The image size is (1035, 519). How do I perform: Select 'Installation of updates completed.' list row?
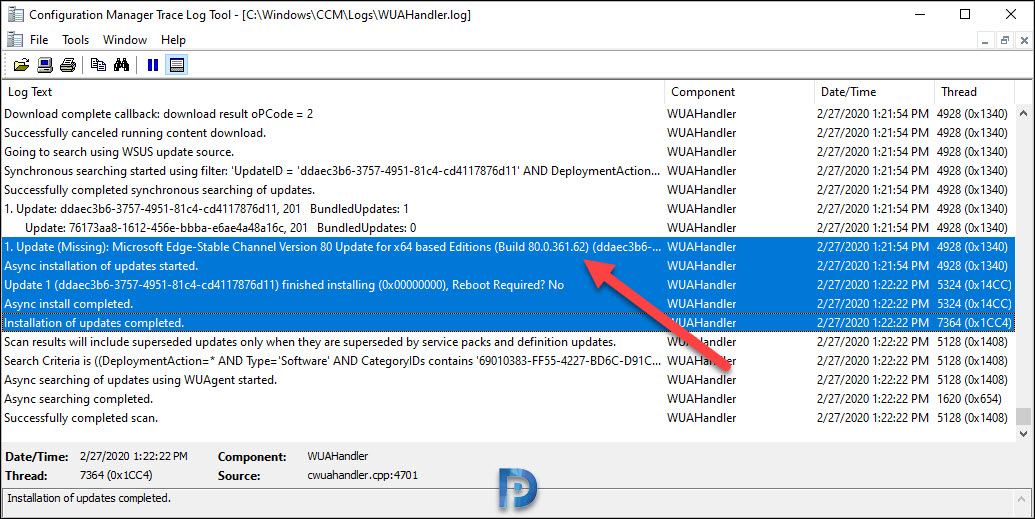508,323
